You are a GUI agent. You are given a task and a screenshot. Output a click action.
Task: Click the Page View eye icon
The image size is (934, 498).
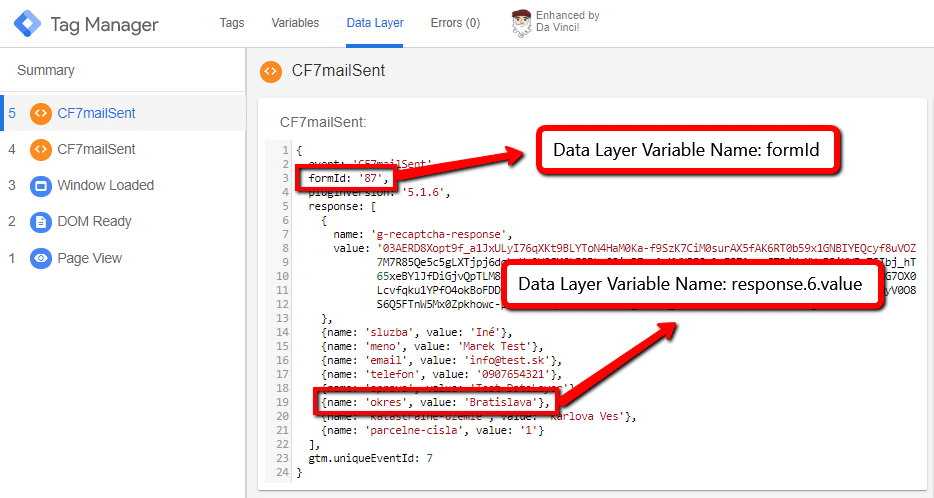pos(41,258)
